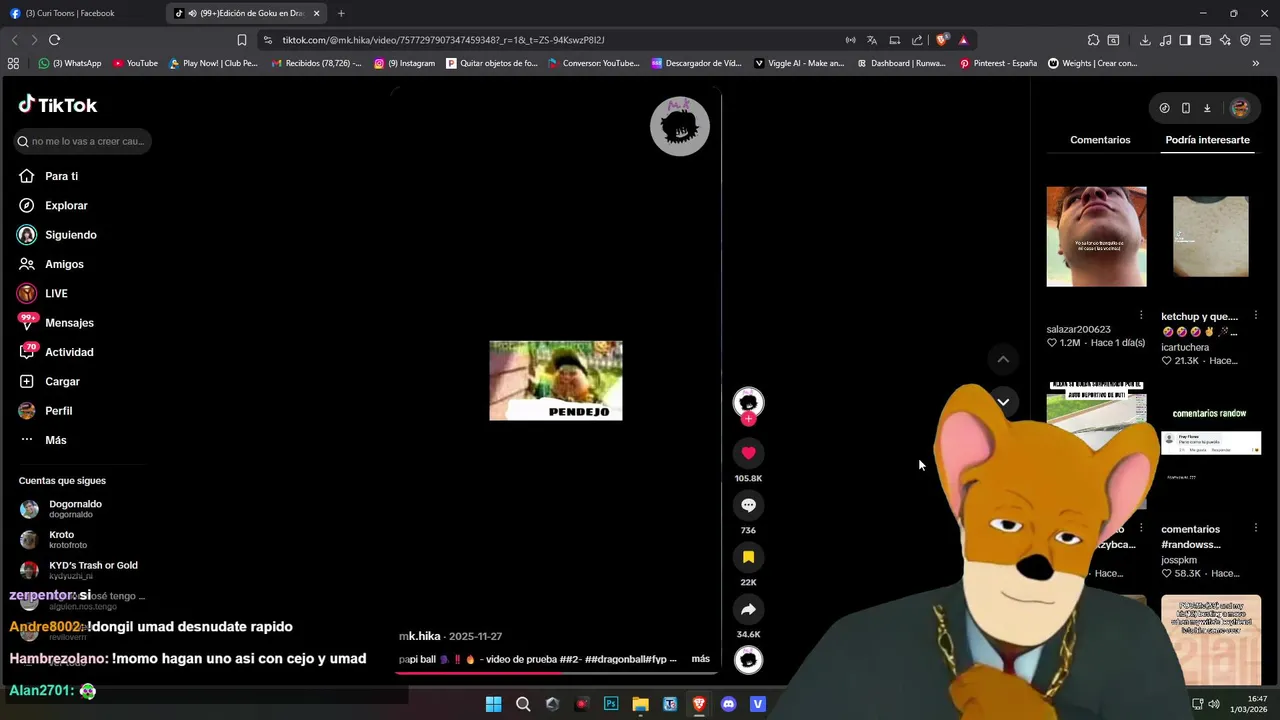
Task: Open Perfil in sidebar
Action: [45, 411]
